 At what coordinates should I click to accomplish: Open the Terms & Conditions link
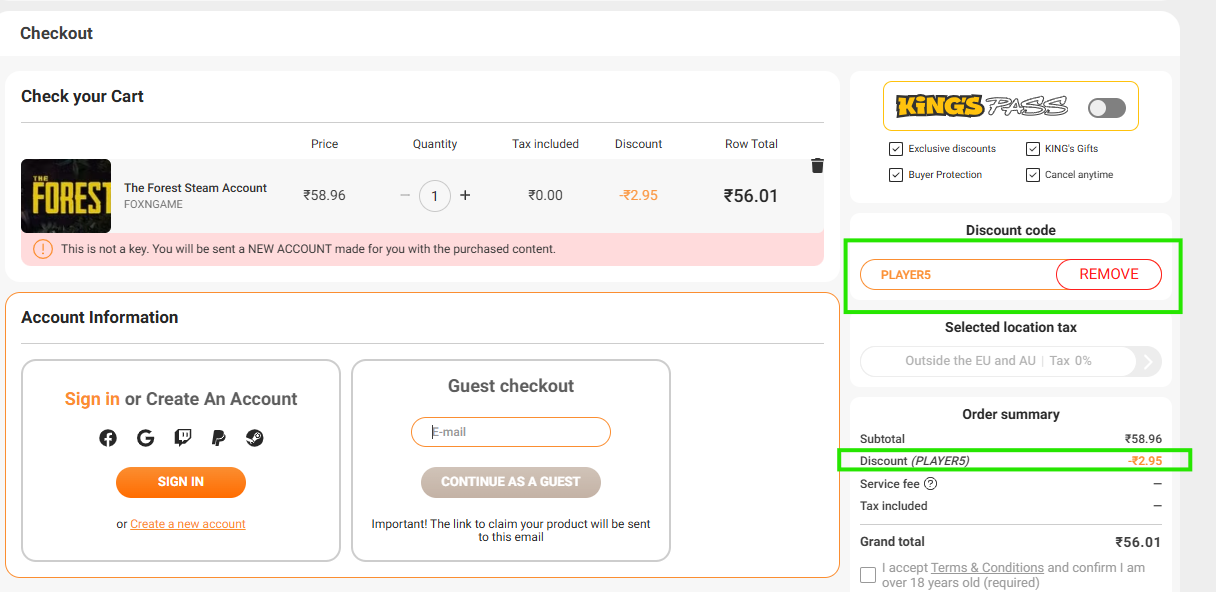pyautogui.click(x=987, y=567)
